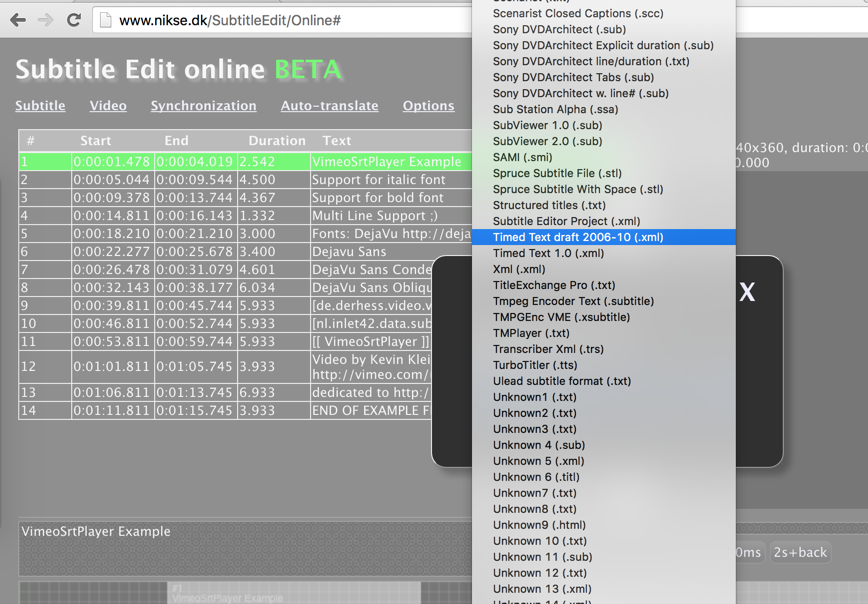868x604 pixels.
Task: Click end time 0:00:45.744 cell
Action: coord(196,306)
